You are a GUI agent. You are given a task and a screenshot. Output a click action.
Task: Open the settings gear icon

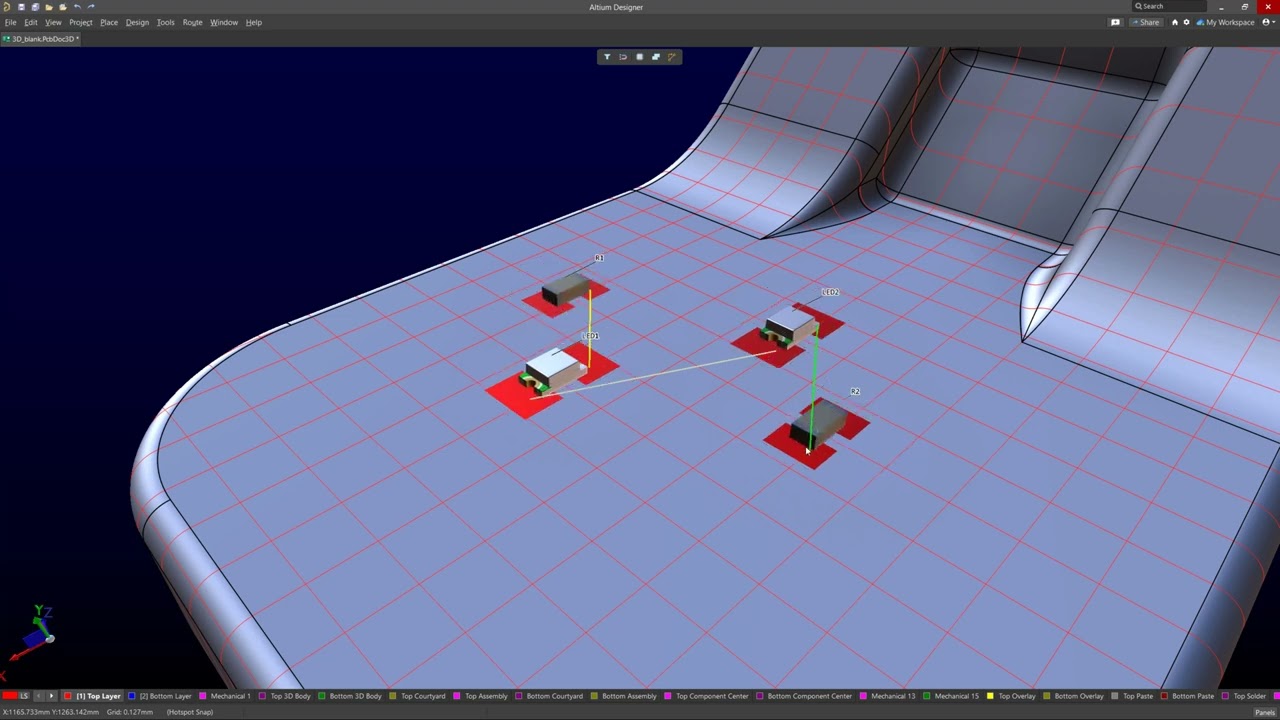tap(1186, 22)
